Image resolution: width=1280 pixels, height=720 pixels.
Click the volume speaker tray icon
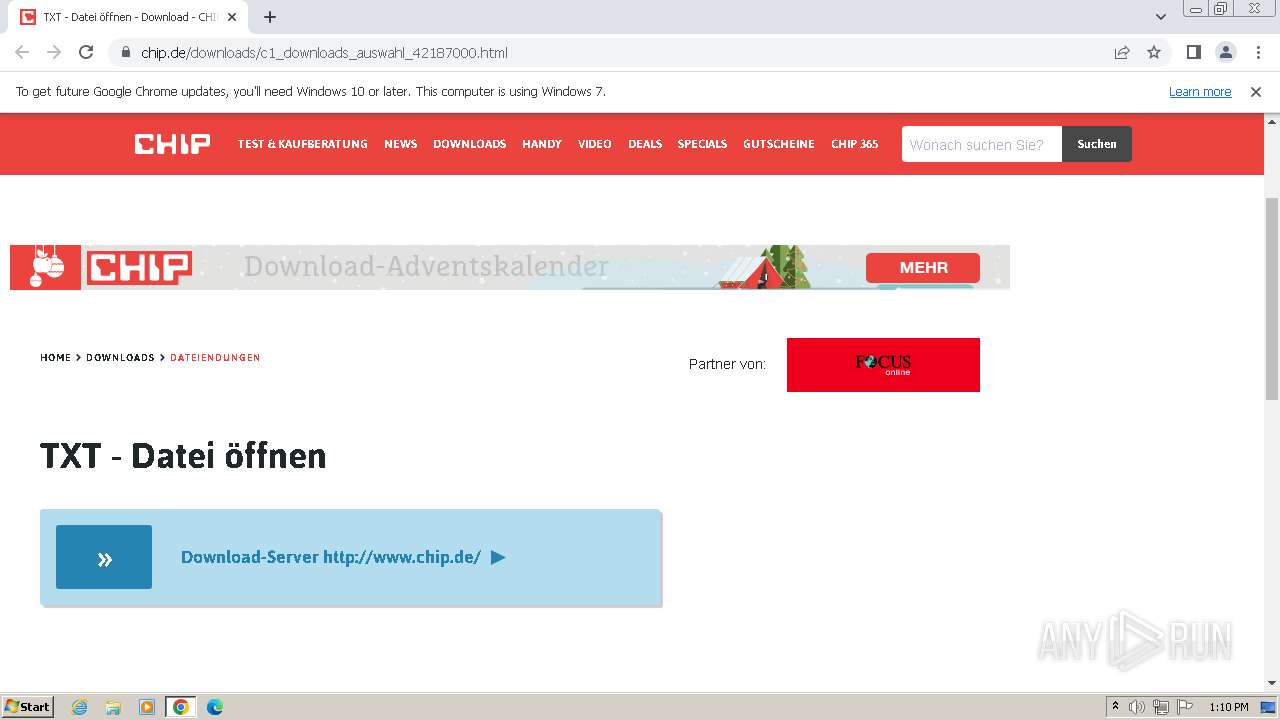(1137, 707)
